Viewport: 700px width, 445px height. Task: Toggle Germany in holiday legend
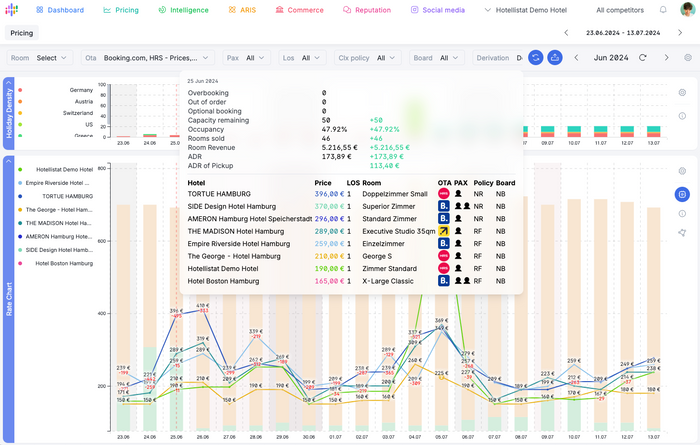[x=56, y=90]
